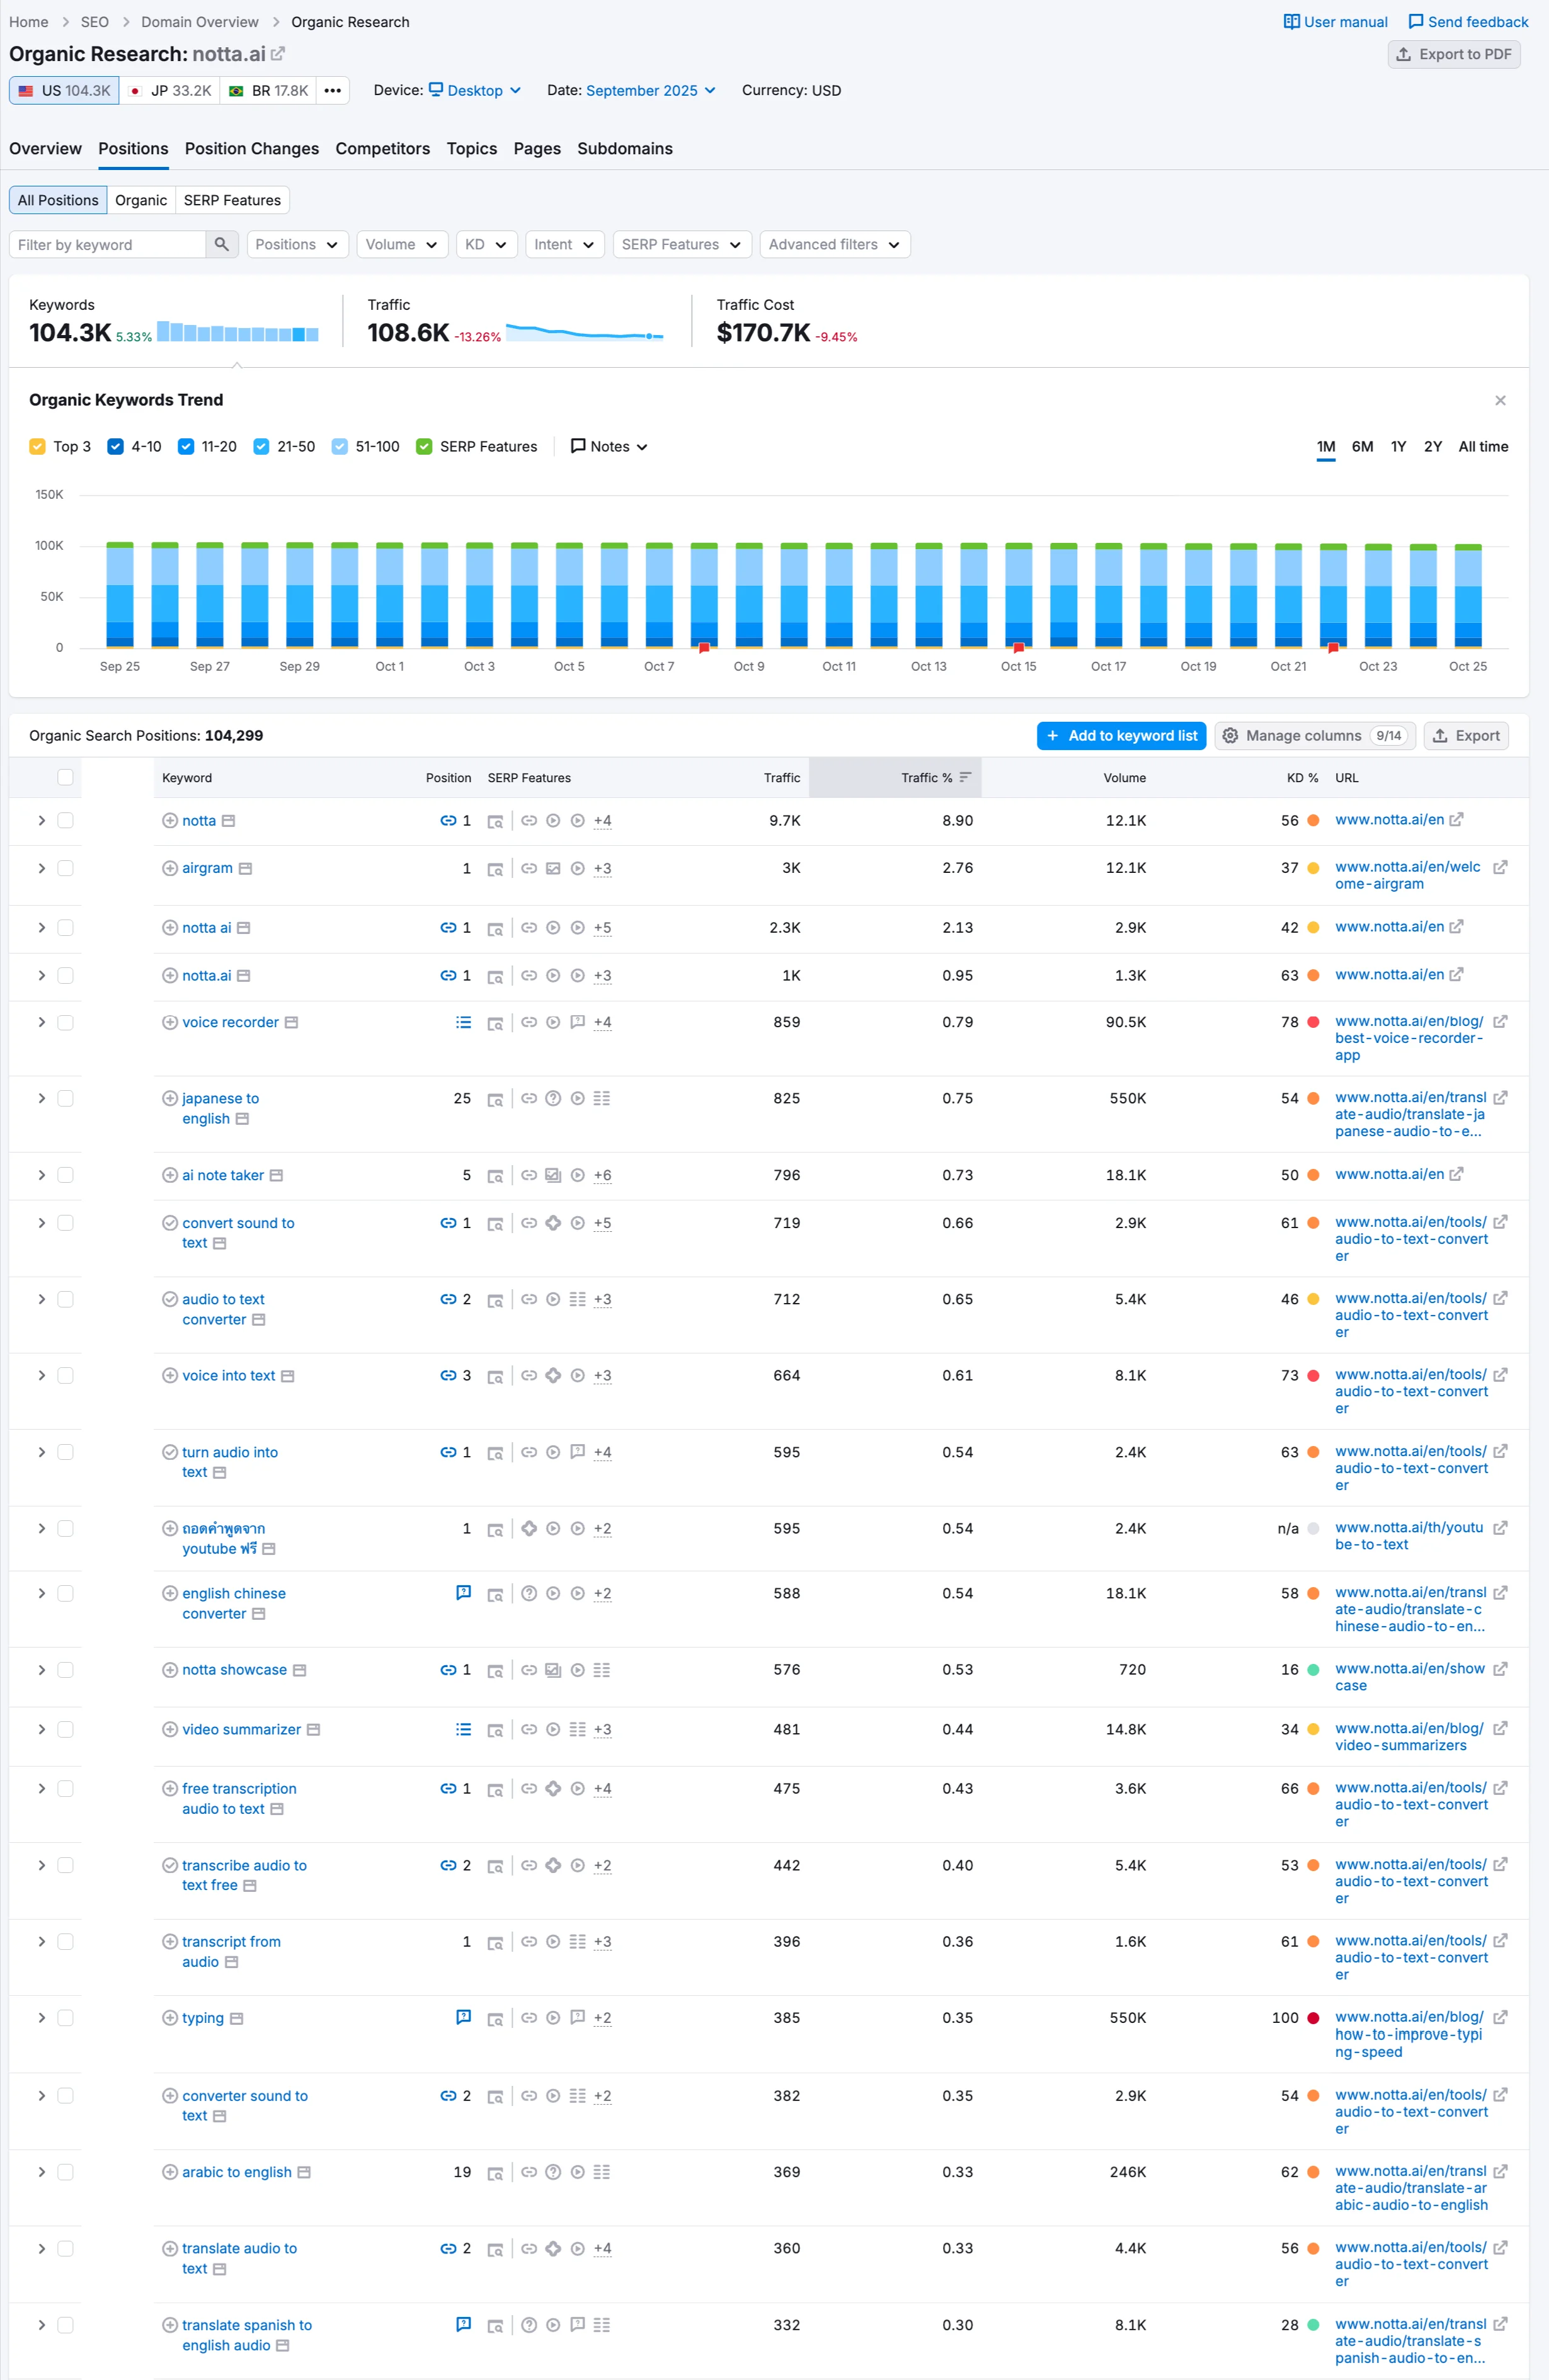Open the external link icon next to notta.ai title
The width and height of the screenshot is (1549, 2380).
coord(277,54)
